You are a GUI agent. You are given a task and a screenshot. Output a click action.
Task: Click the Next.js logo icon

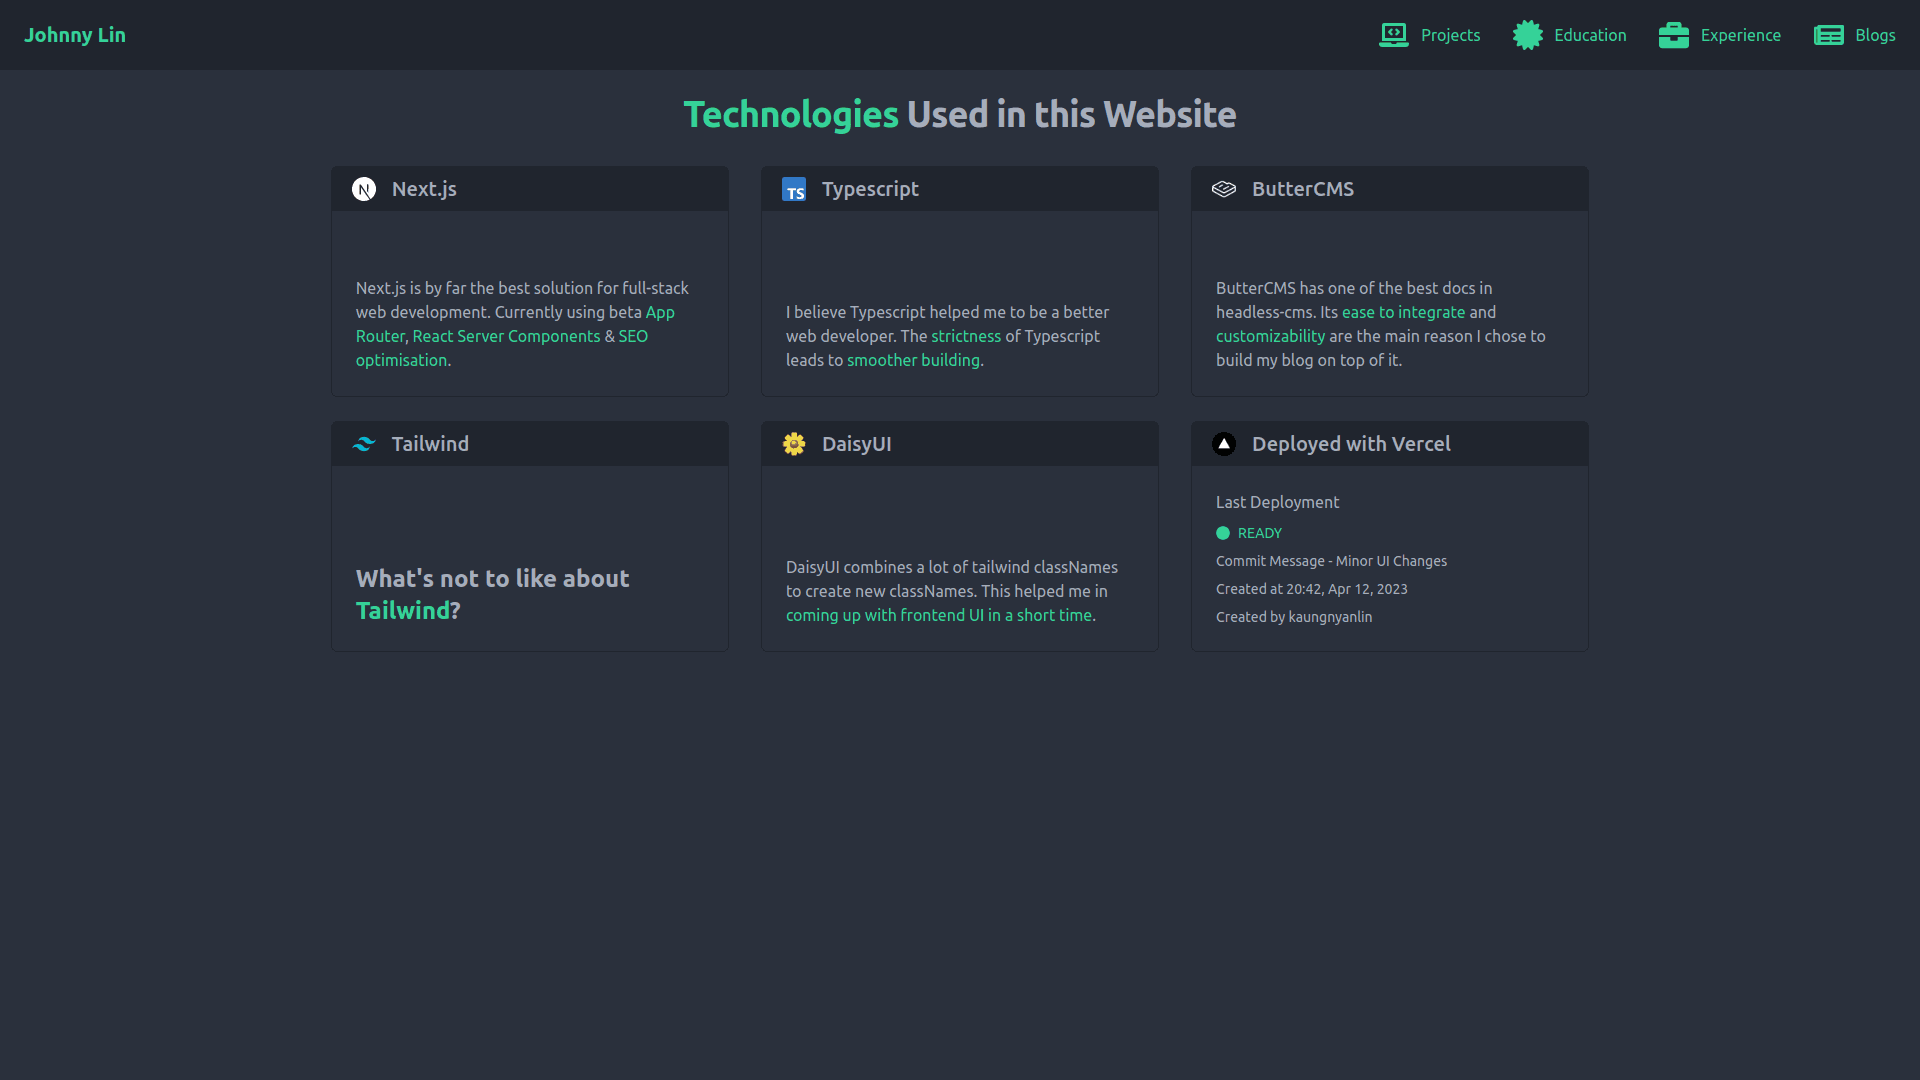[364, 189]
